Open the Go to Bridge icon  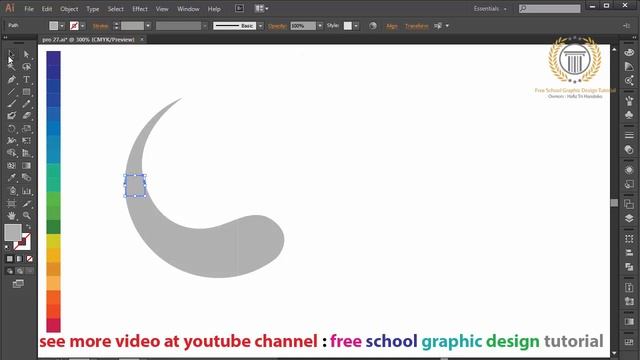(x=240, y=9)
